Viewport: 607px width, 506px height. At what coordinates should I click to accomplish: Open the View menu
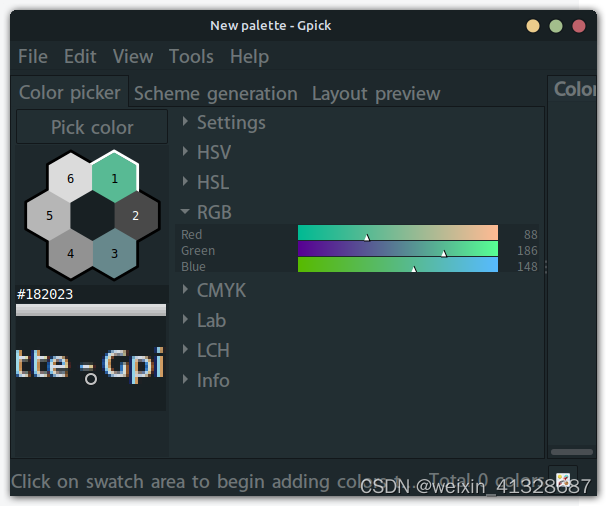(x=133, y=57)
